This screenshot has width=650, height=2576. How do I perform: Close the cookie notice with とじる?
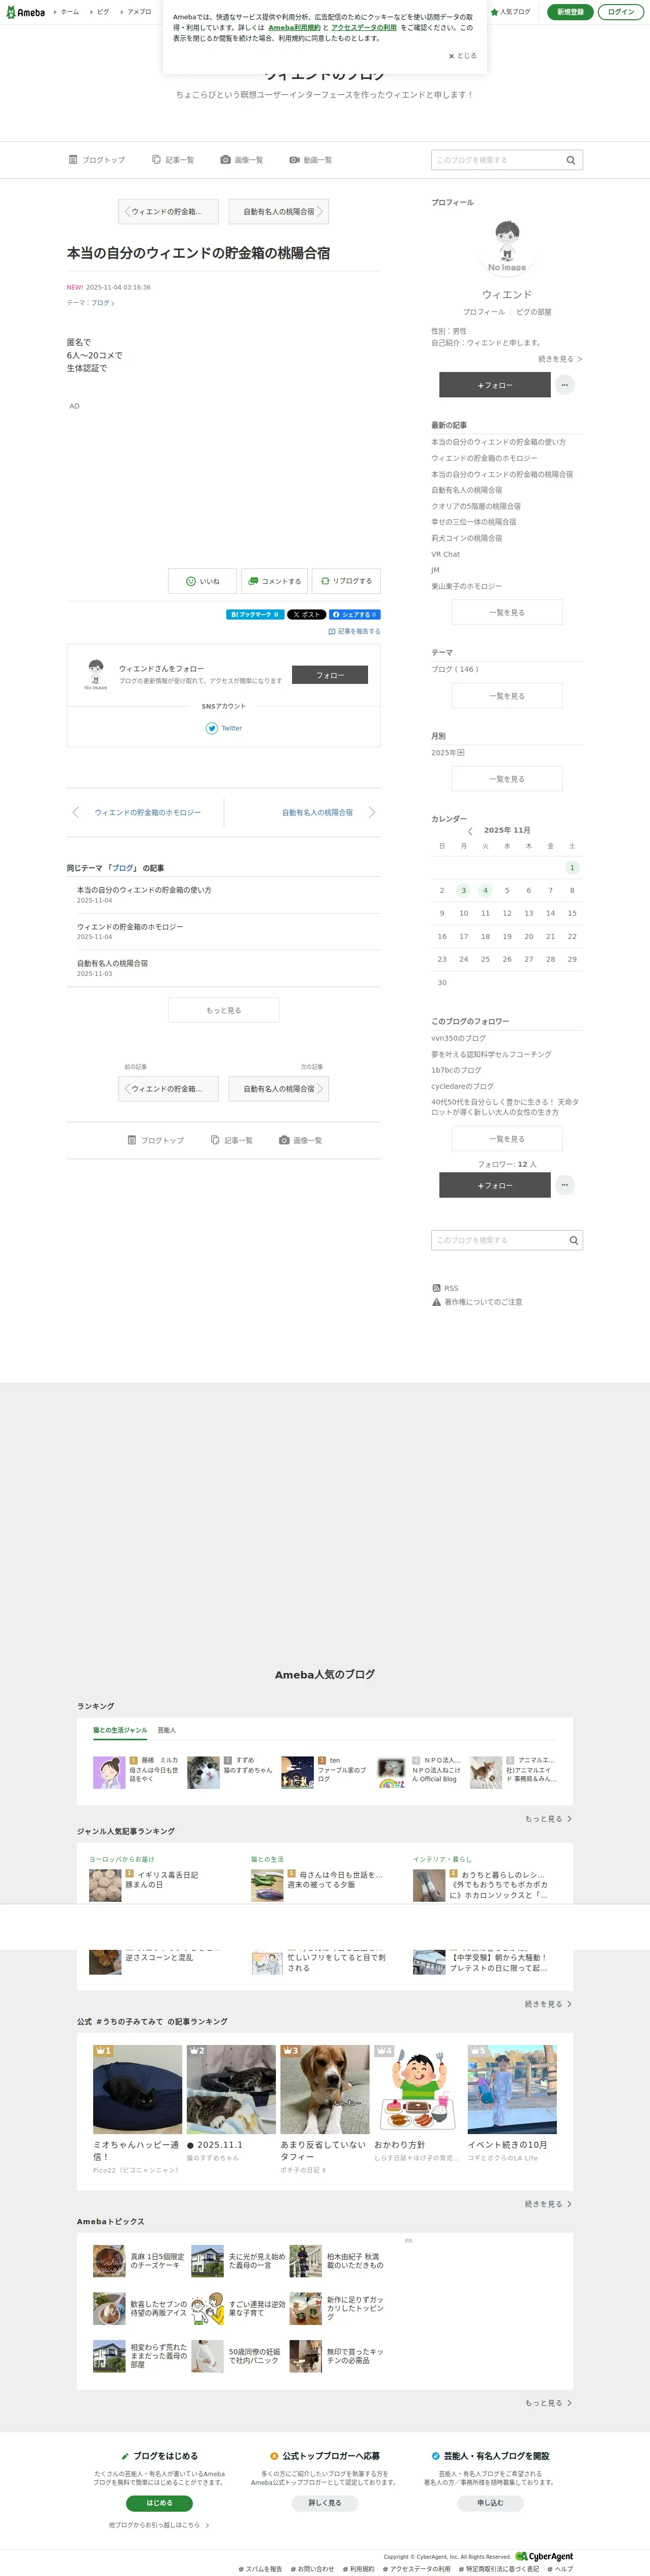tap(463, 56)
